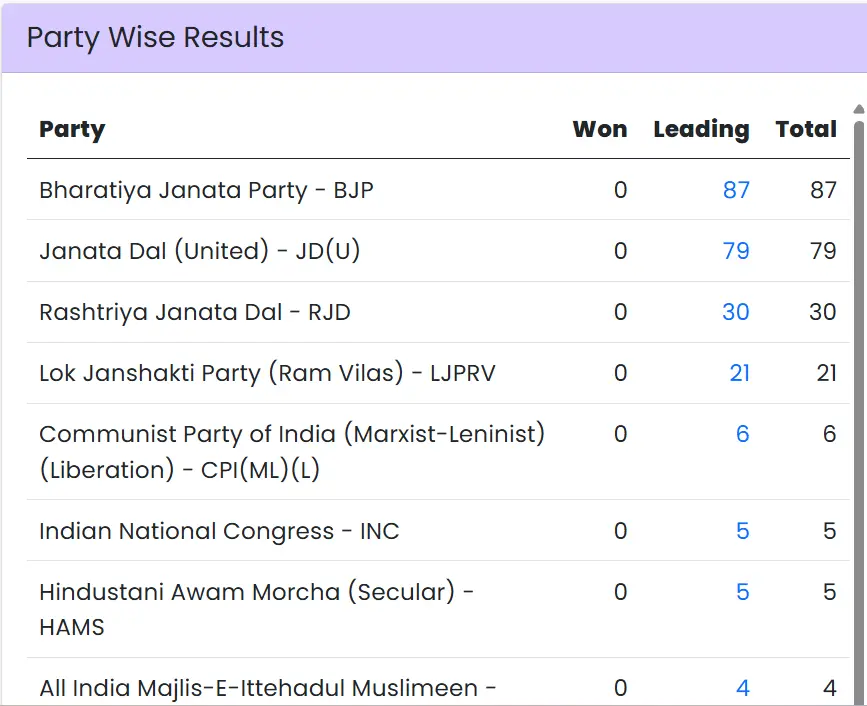Click the Leading column header
867x706 pixels.
[701, 129]
